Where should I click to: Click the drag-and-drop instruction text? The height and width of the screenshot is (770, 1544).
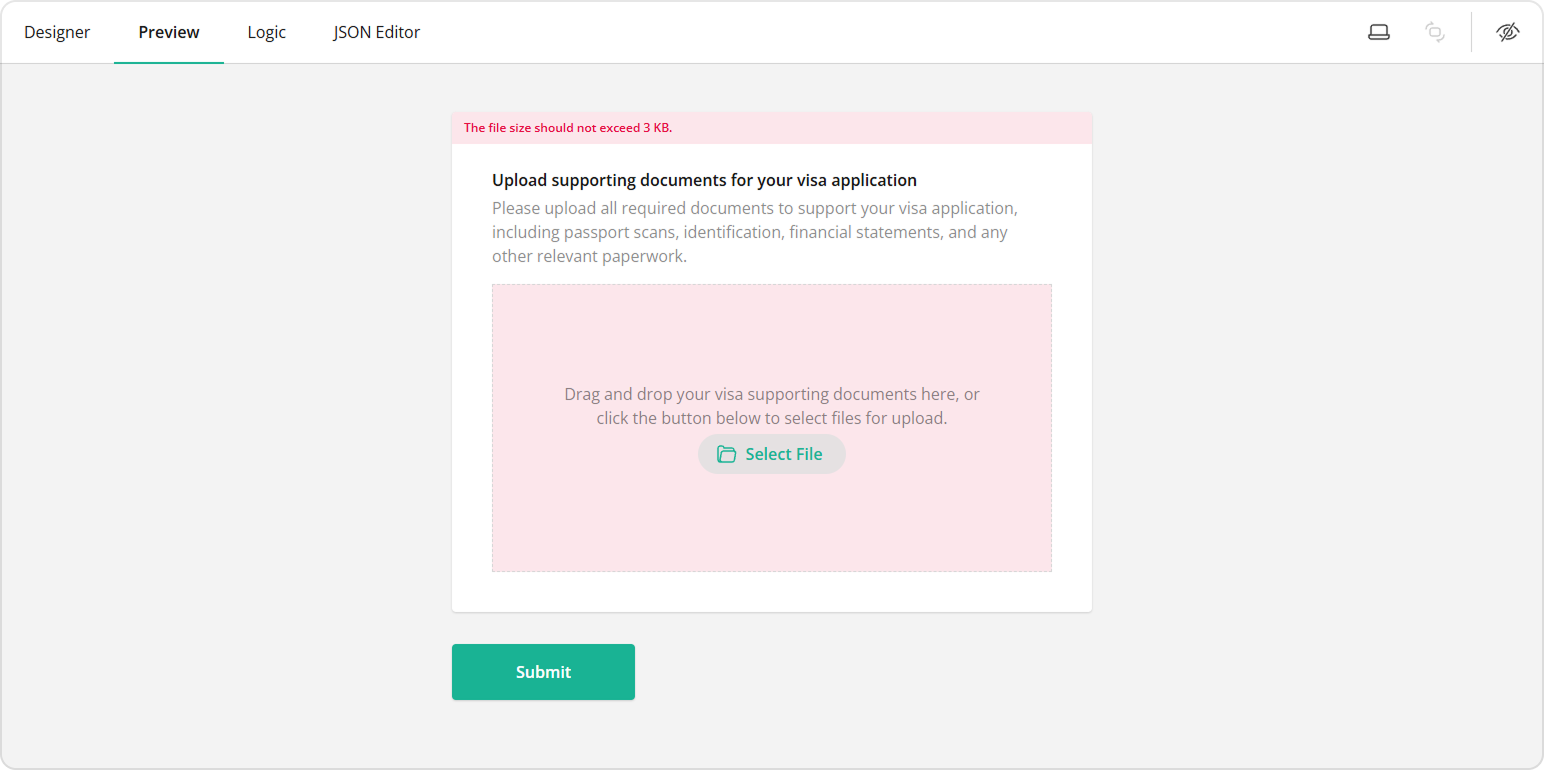click(x=771, y=405)
